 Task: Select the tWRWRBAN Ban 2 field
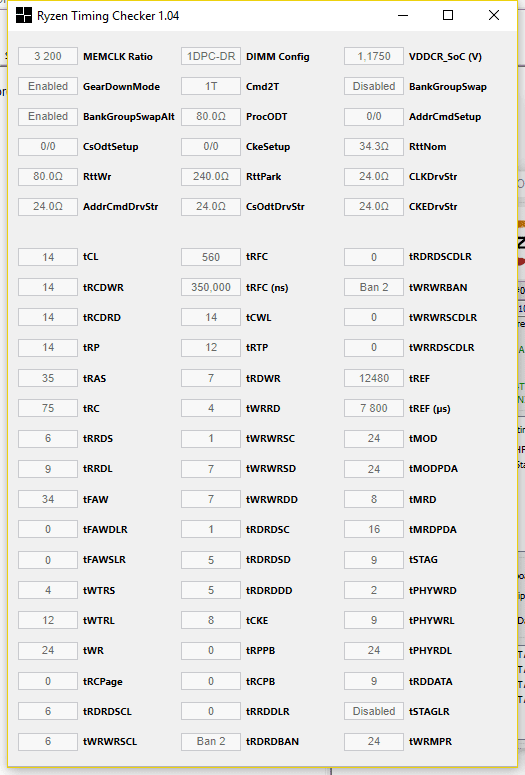point(374,287)
